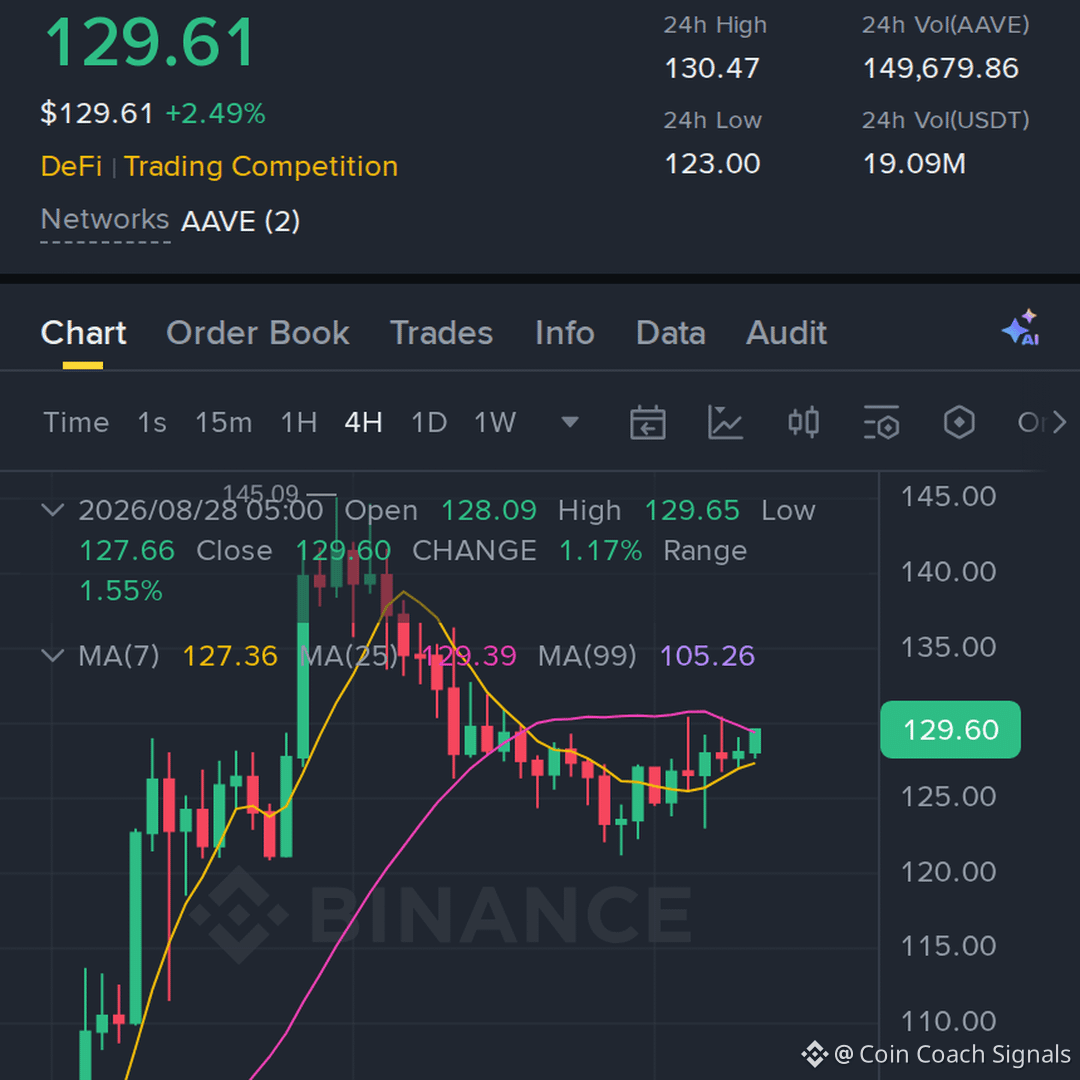Open the DeFi category link
The image size is (1080, 1080).
[x=72, y=167]
